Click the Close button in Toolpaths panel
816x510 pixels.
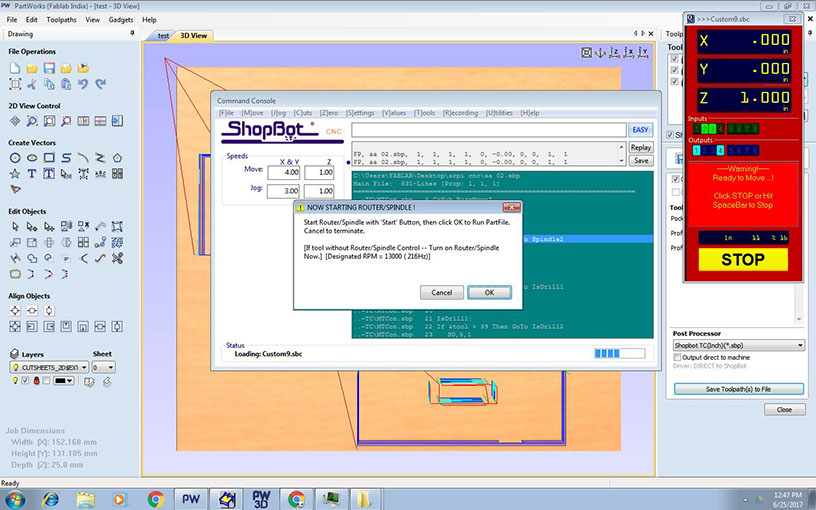[x=784, y=410]
